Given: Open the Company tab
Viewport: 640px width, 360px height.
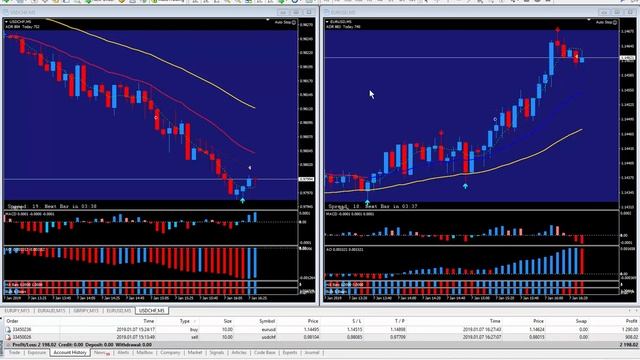Looking at the screenshot, I should click(x=170, y=353).
